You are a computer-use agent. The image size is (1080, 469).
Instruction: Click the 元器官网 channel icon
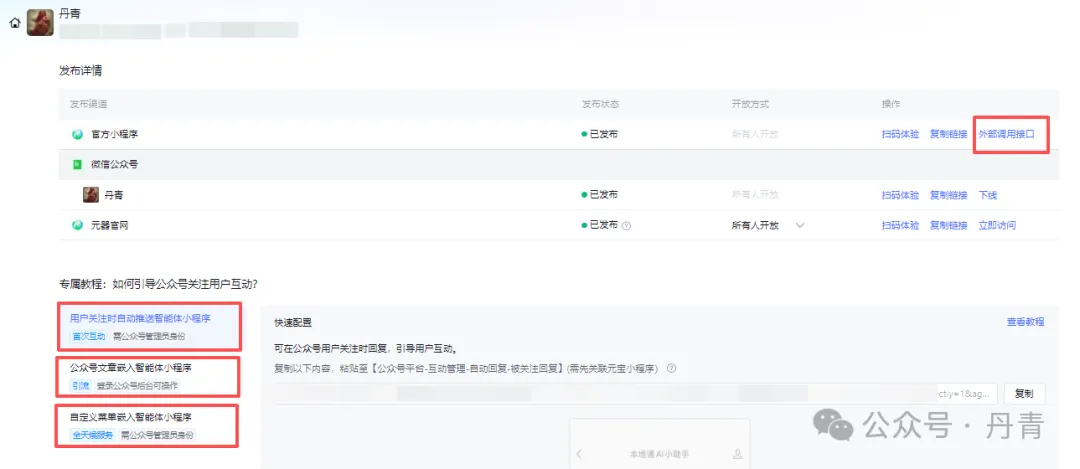tap(77, 225)
